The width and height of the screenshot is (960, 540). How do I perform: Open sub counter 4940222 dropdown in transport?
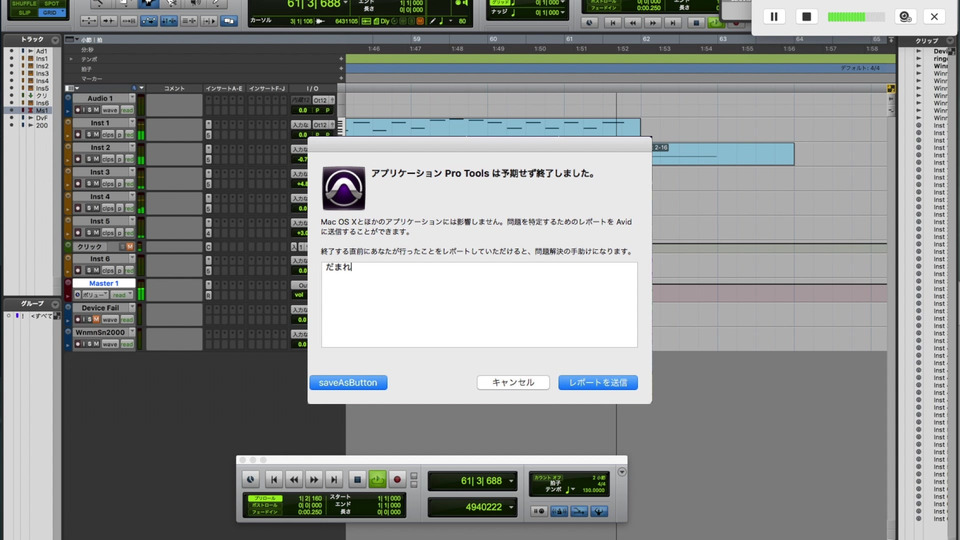511,507
